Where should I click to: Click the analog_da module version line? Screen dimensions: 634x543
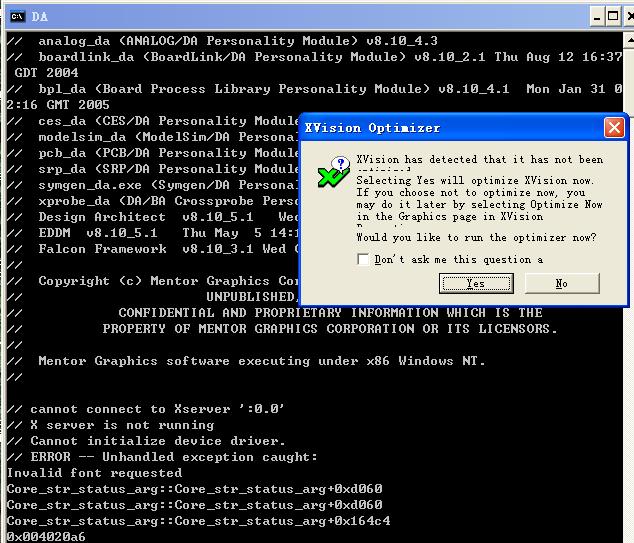[222, 41]
